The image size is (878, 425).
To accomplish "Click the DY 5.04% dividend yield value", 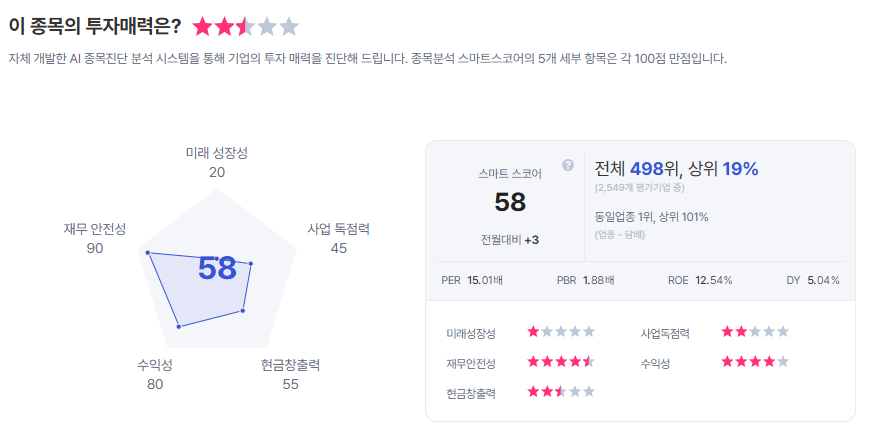I will pyautogui.click(x=823, y=280).
